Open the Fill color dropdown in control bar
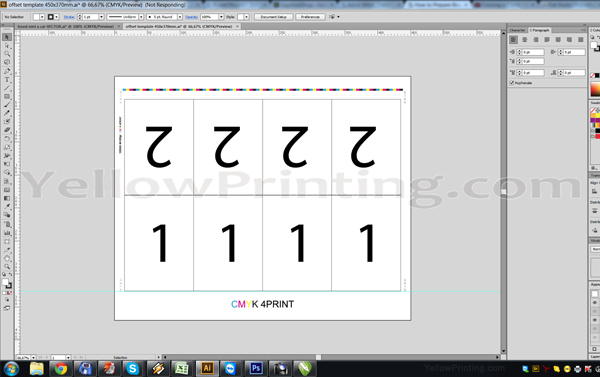The image size is (600, 377). 42,17
